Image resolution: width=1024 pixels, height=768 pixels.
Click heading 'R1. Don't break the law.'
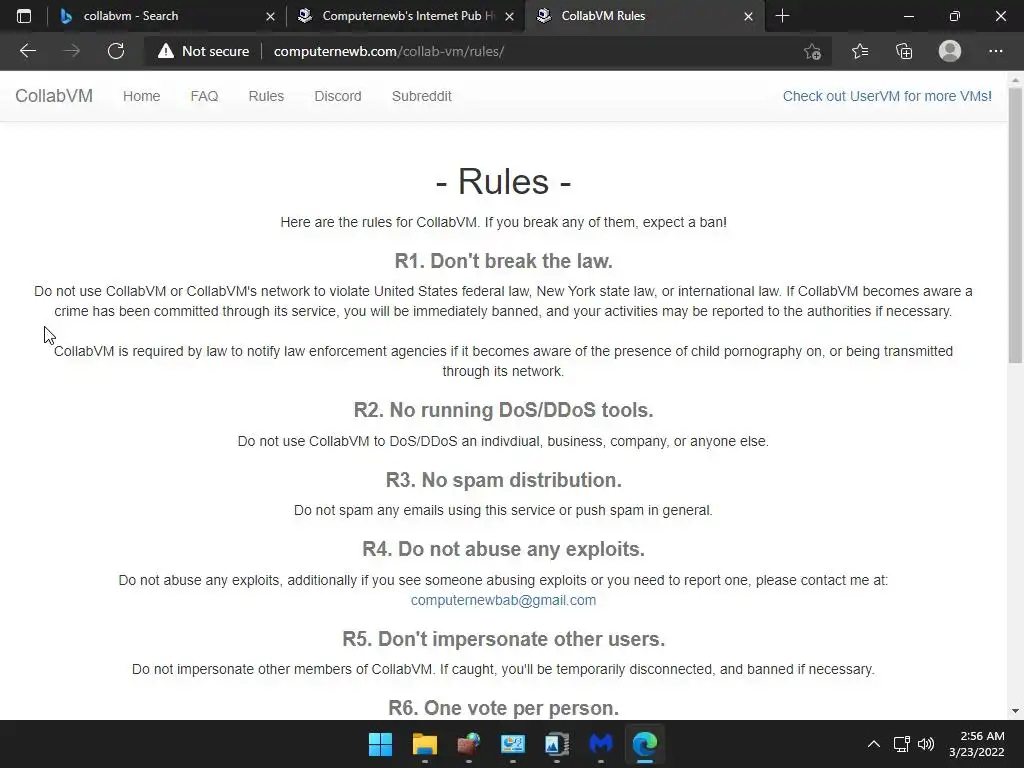point(503,261)
